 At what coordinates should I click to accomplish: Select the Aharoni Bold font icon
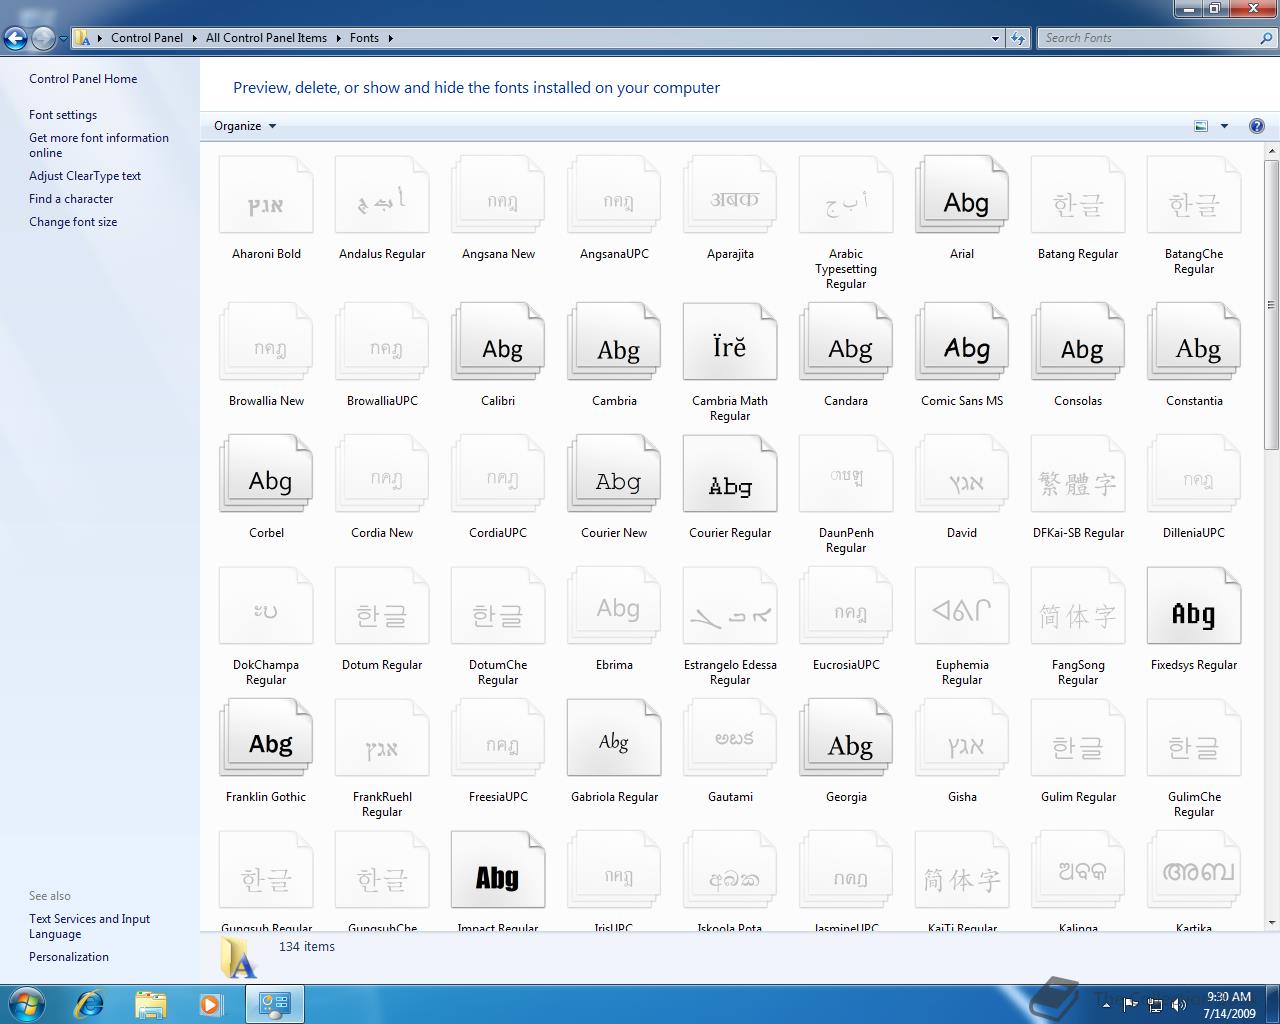tap(266, 196)
